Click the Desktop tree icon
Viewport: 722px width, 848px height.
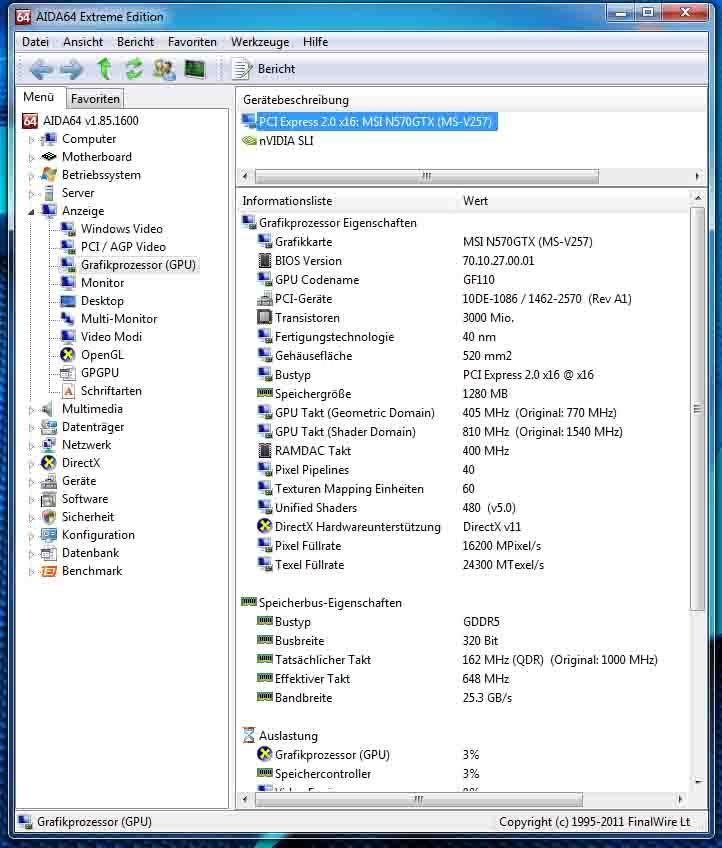pos(68,301)
